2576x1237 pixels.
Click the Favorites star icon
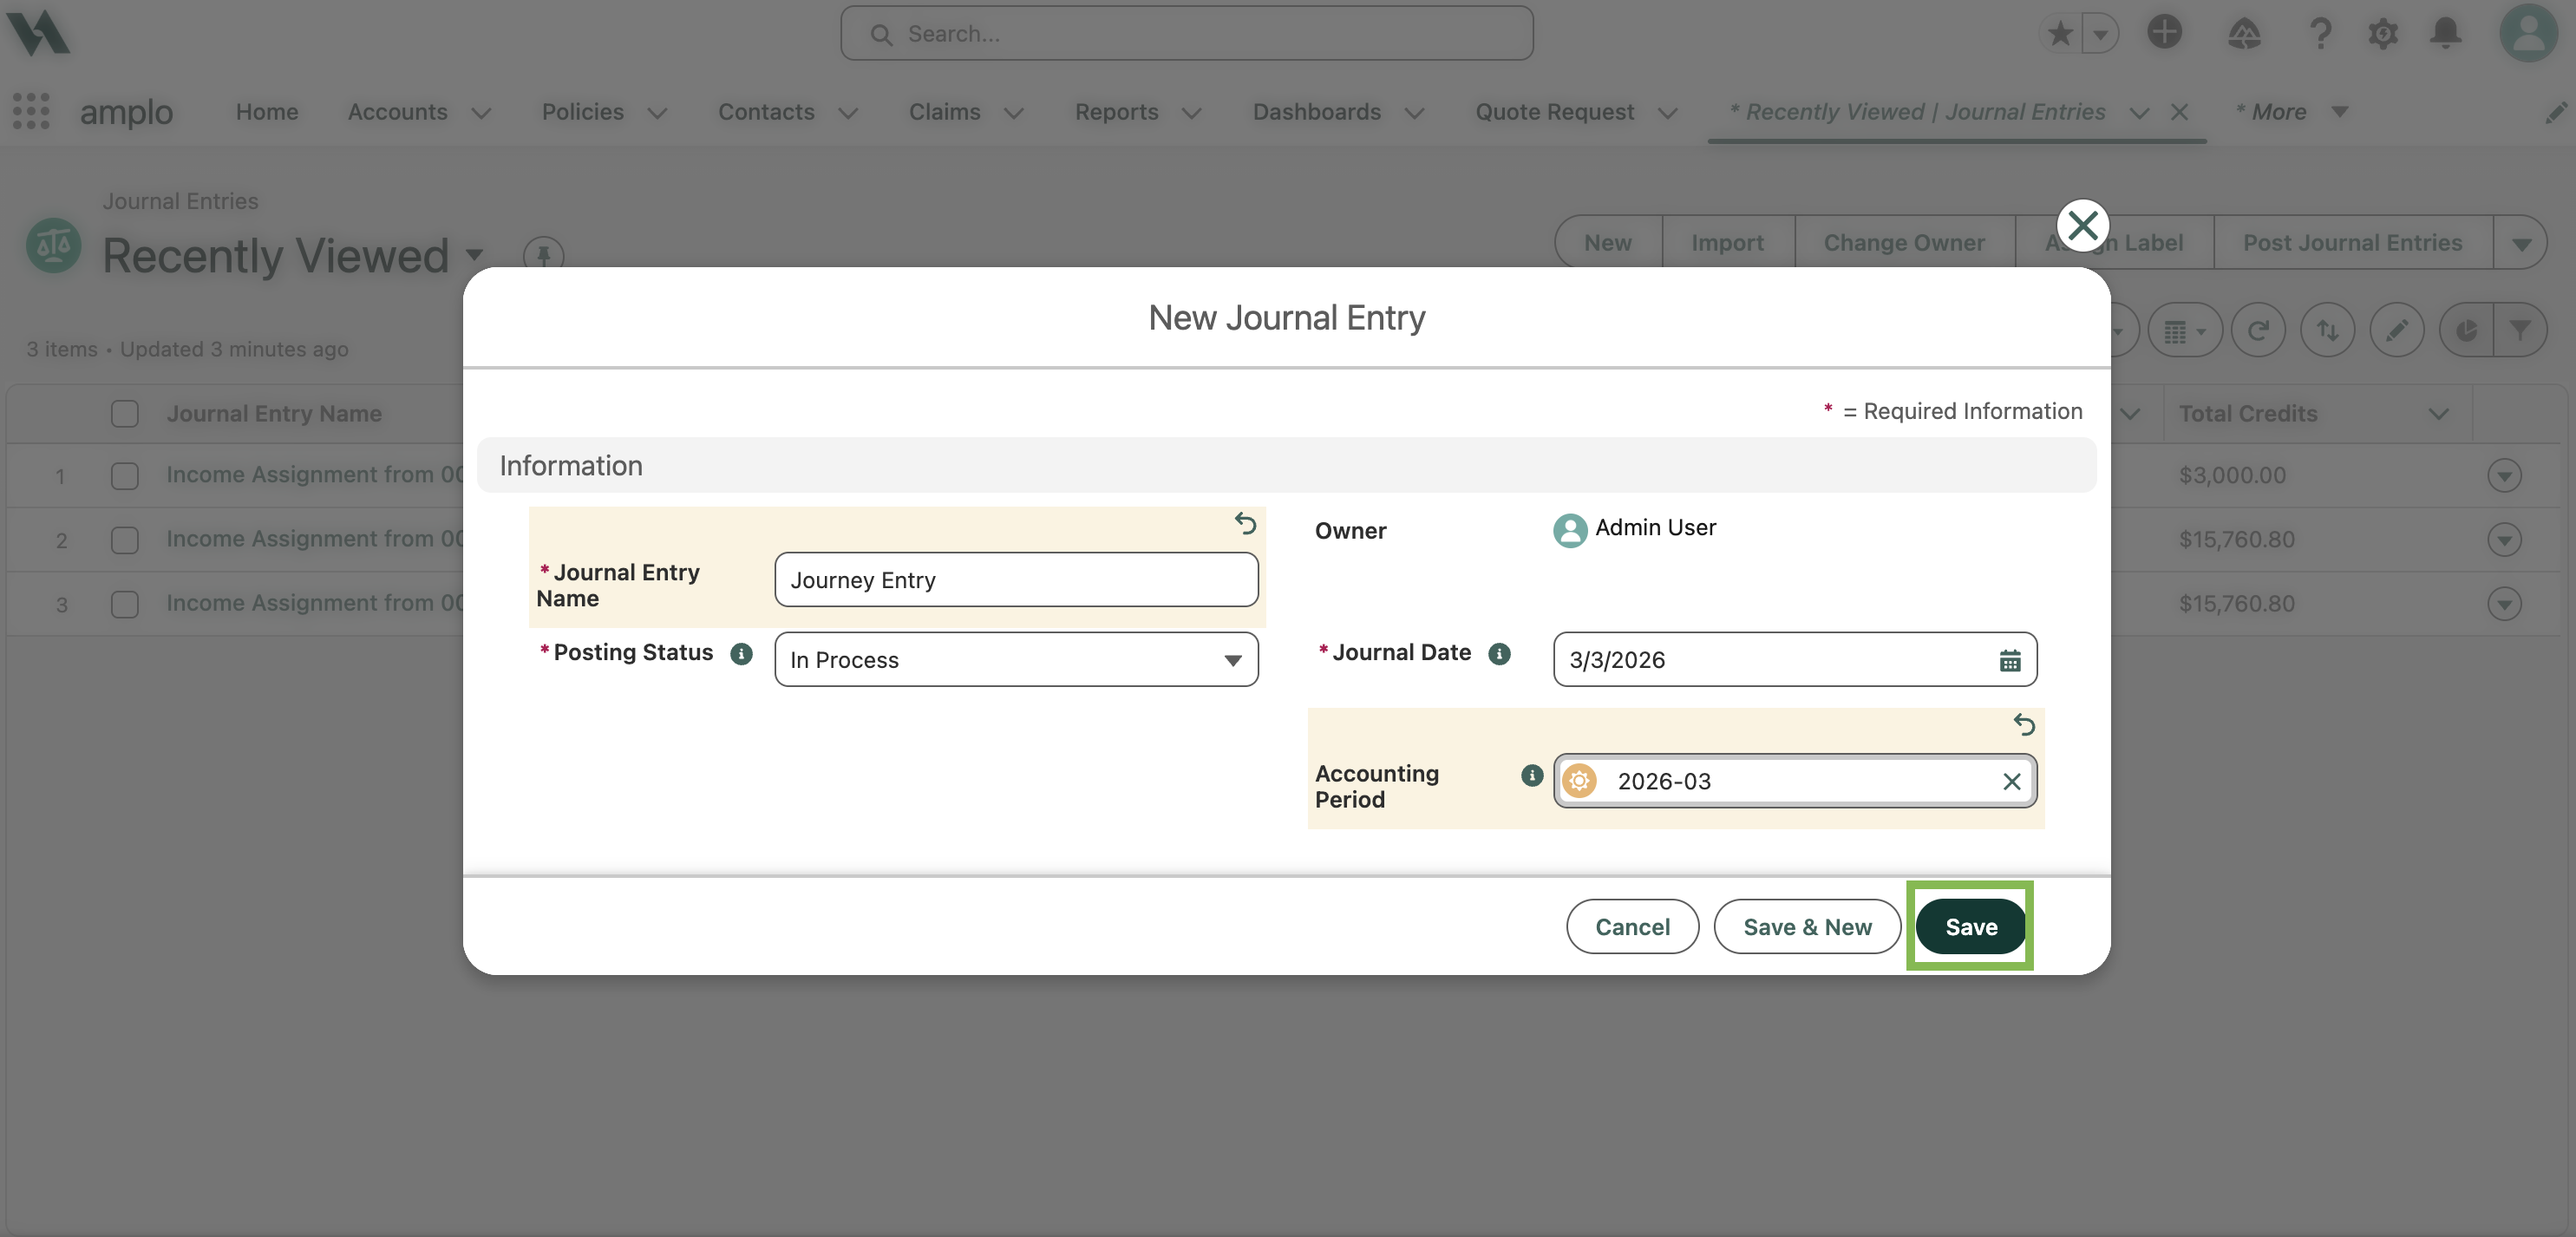2060,34
